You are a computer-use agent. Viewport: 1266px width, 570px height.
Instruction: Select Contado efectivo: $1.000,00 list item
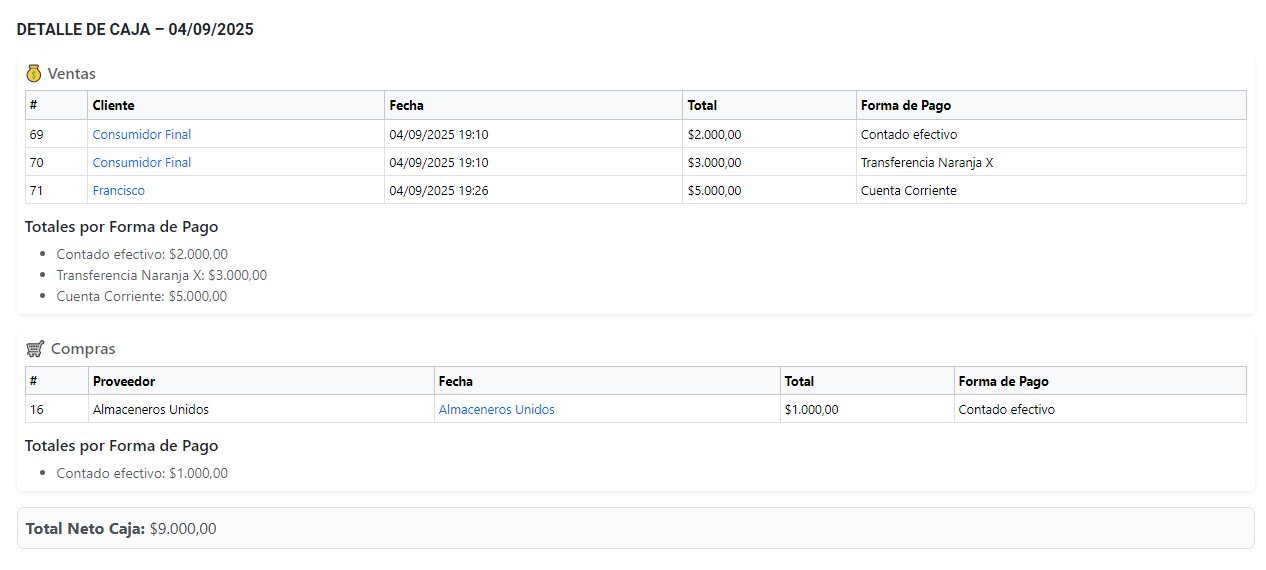point(141,473)
